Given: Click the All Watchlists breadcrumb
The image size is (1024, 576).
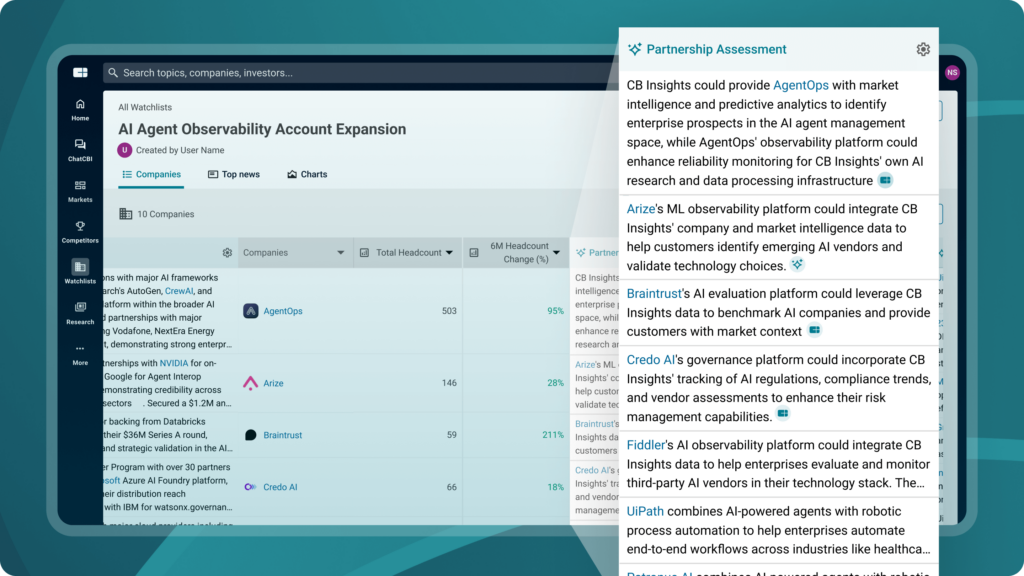Looking at the screenshot, I should 145,107.
